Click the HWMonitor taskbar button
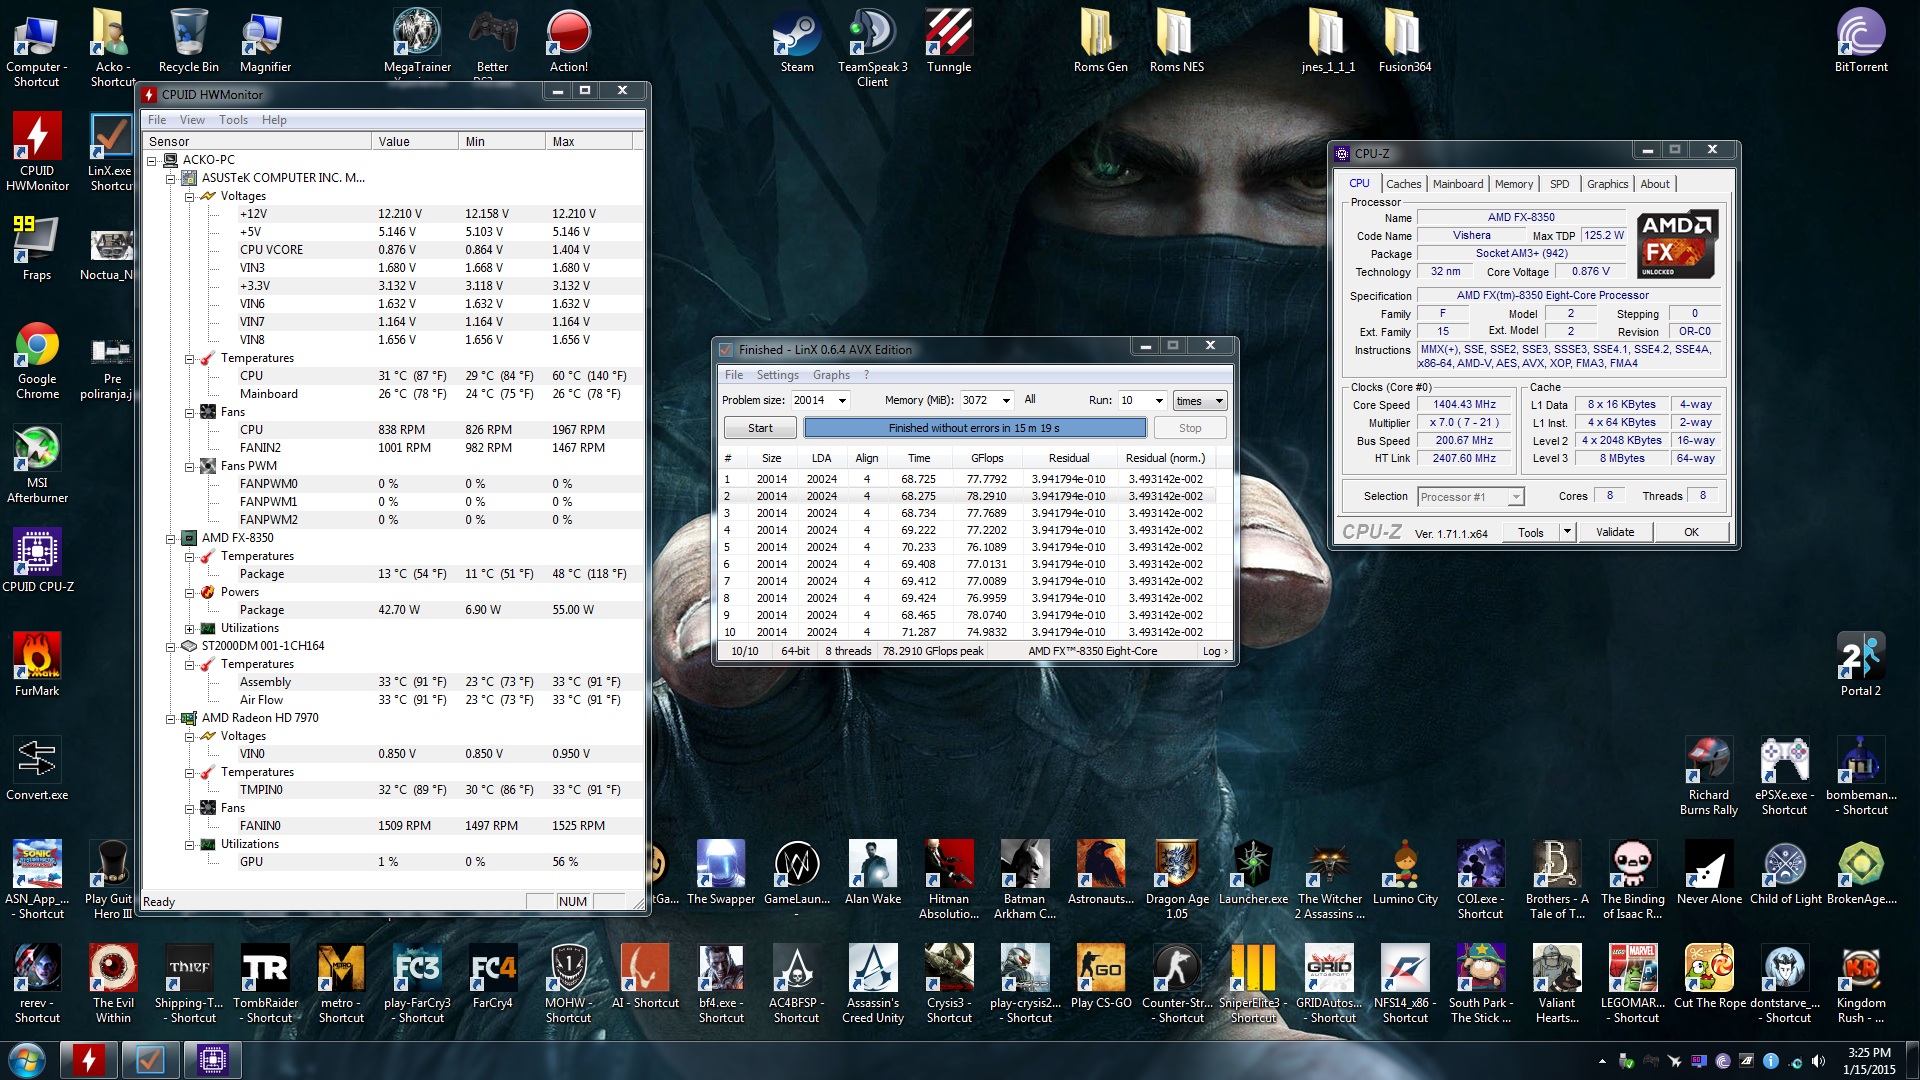This screenshot has height=1080, width=1920. 88,1059
